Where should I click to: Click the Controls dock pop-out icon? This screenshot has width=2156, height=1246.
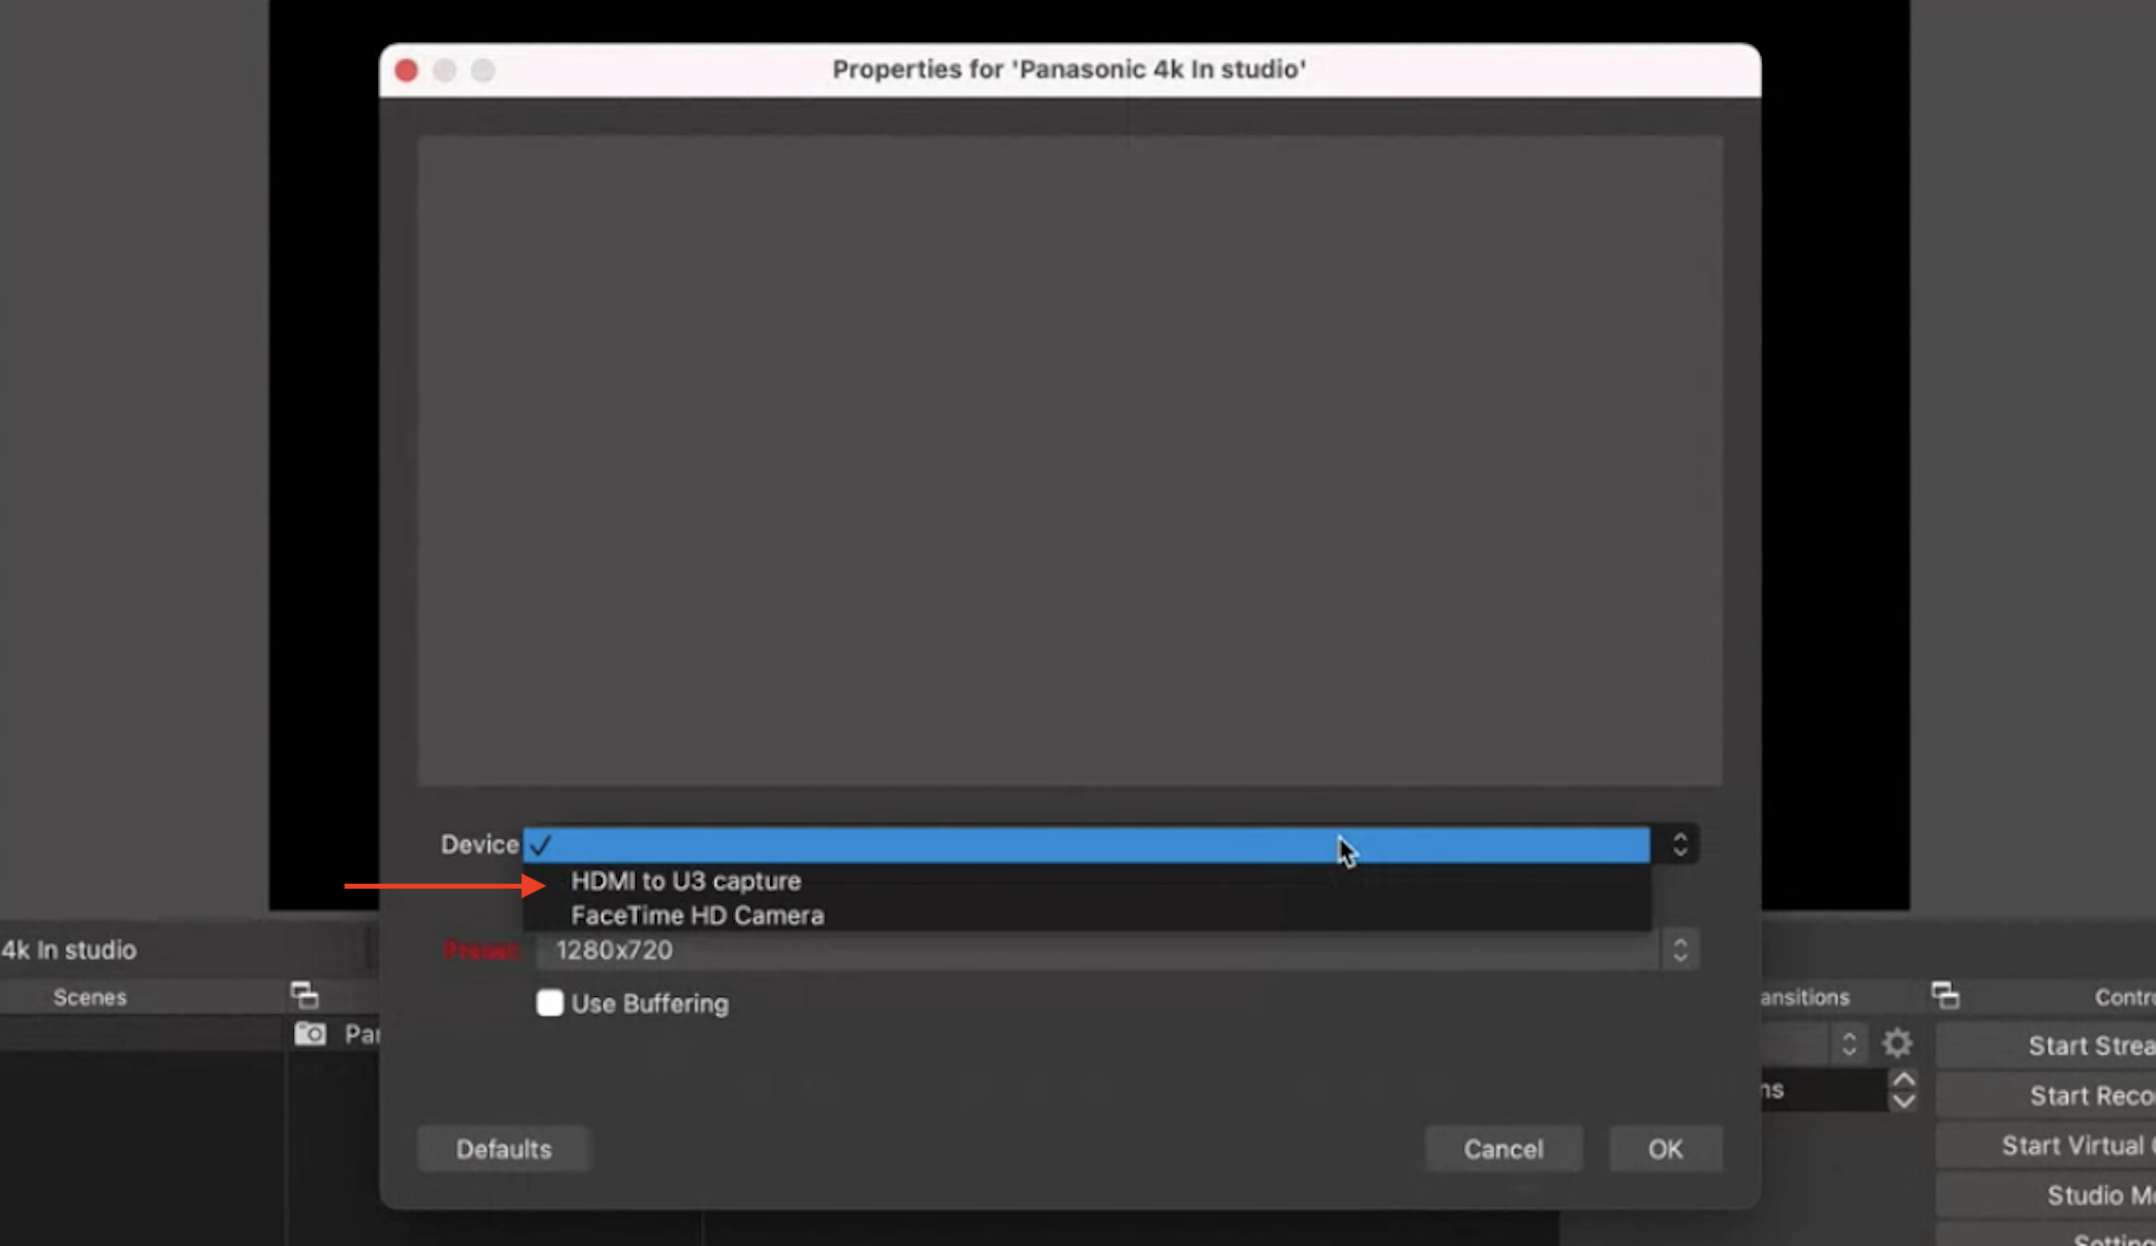[1946, 995]
